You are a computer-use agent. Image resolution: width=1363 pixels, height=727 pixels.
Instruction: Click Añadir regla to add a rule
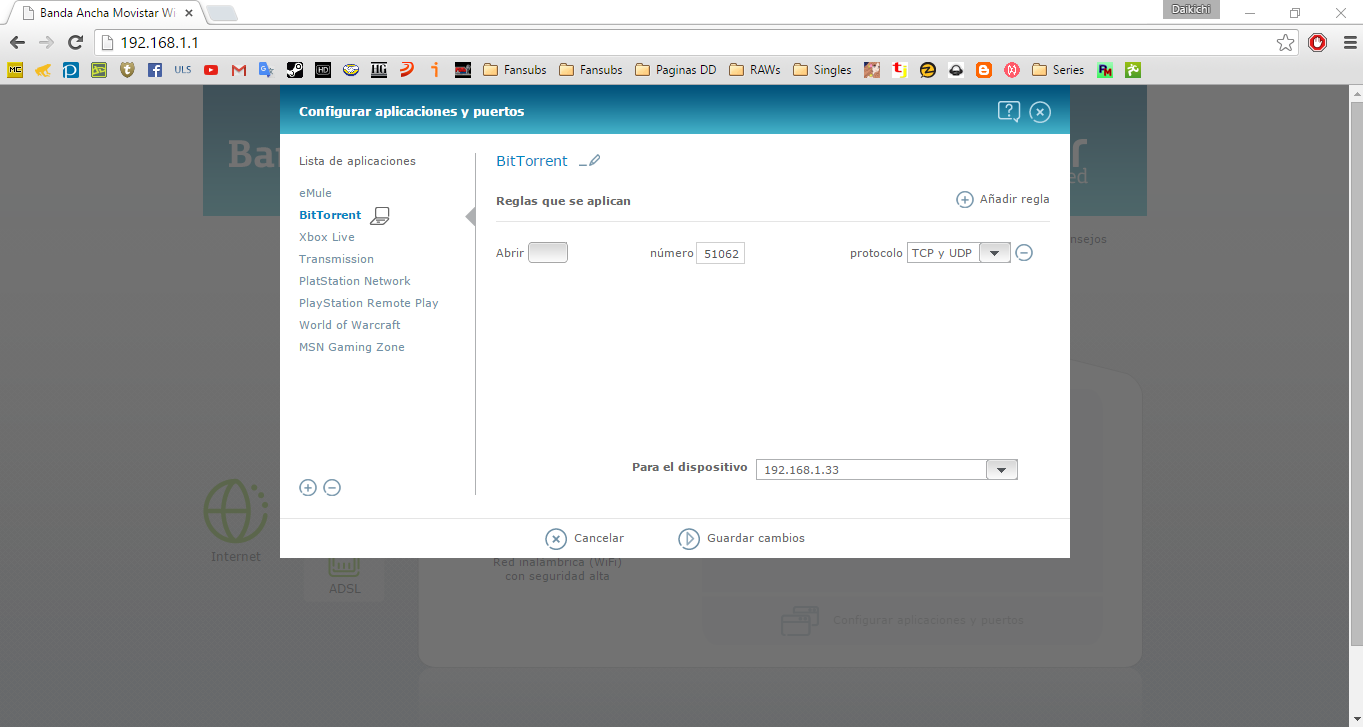1003,199
